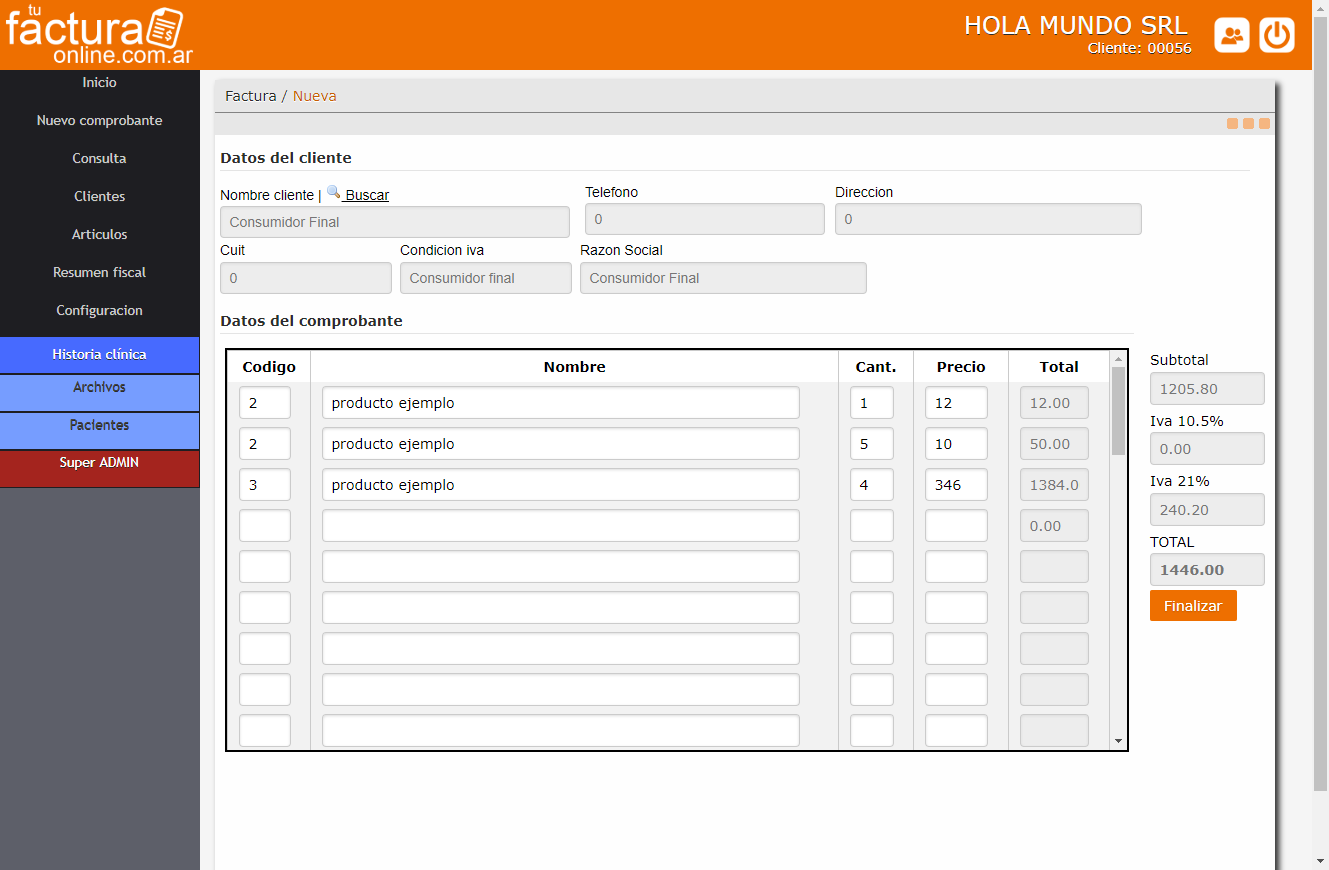Image resolution: width=1329 pixels, height=870 pixels.
Task: Focus the Precio field containing 346
Action: click(956, 485)
